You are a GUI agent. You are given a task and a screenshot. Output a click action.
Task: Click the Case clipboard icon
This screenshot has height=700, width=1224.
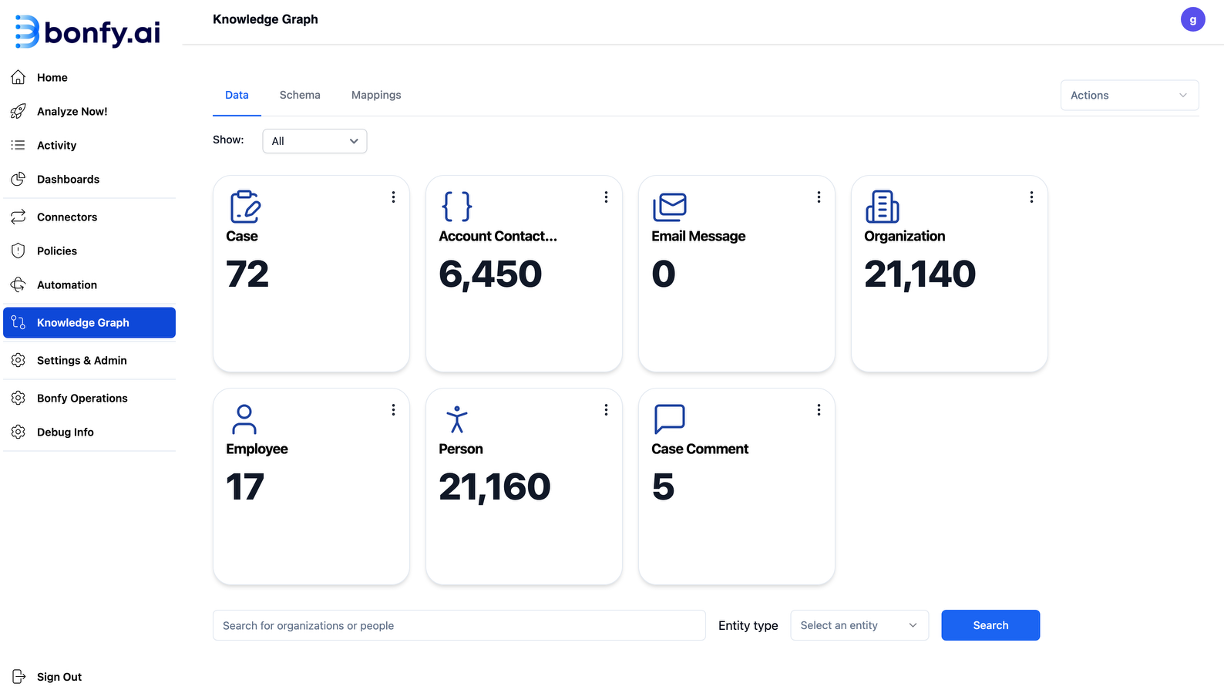(x=245, y=207)
